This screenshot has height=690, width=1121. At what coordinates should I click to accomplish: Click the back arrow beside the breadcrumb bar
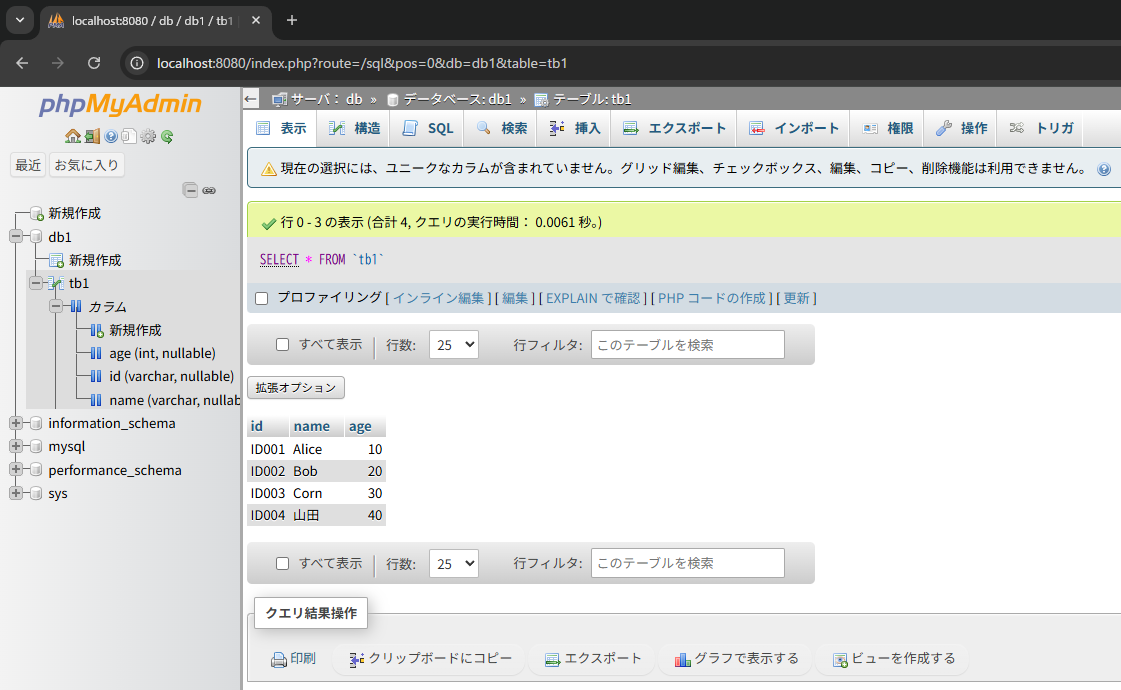tap(250, 98)
